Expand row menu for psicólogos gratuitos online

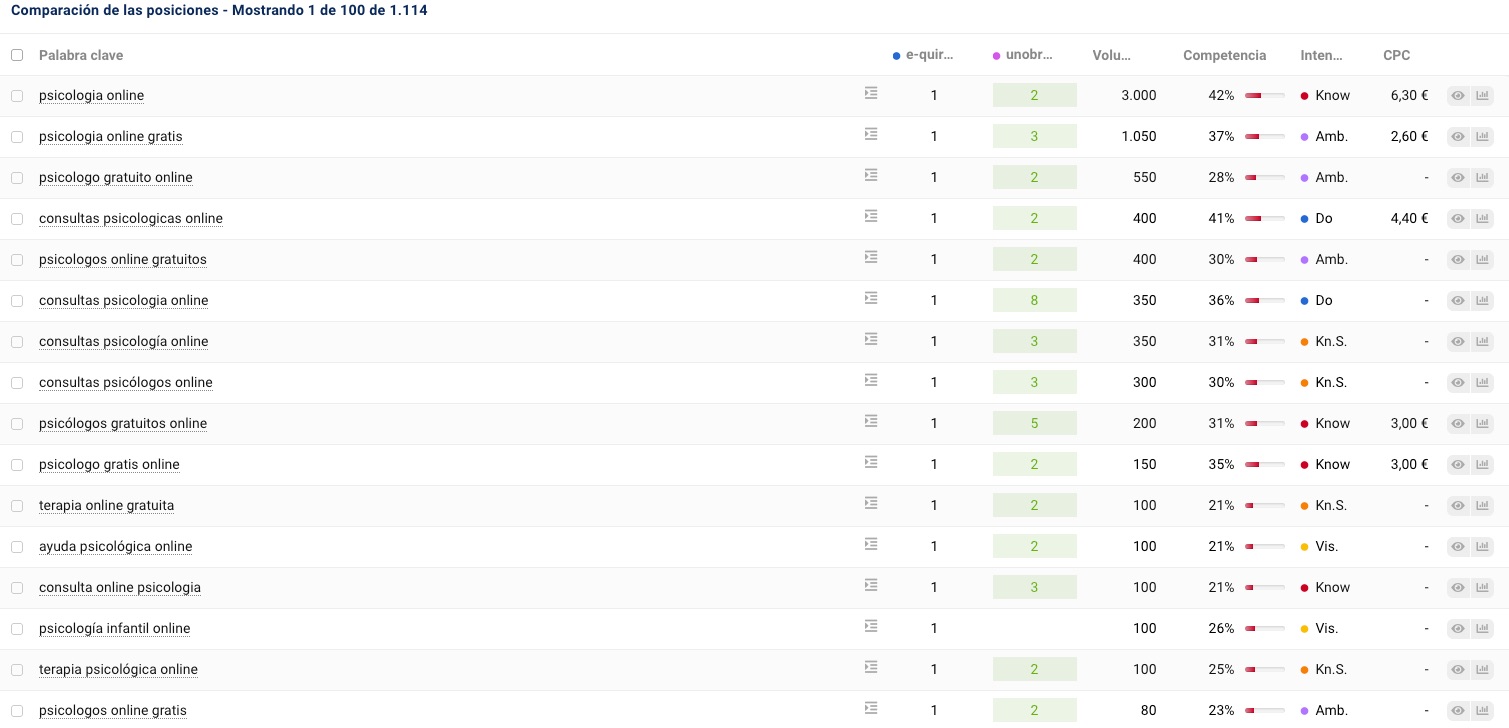point(871,421)
